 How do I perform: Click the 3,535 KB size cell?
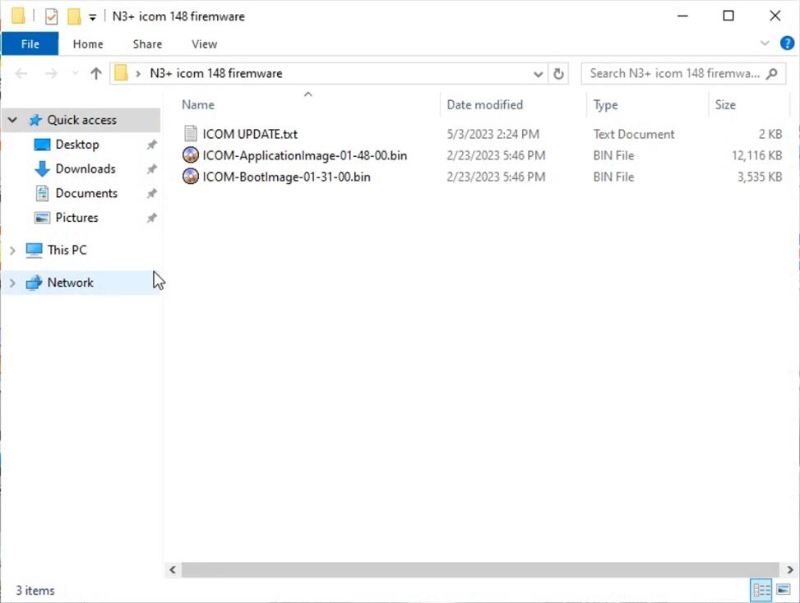coord(759,177)
